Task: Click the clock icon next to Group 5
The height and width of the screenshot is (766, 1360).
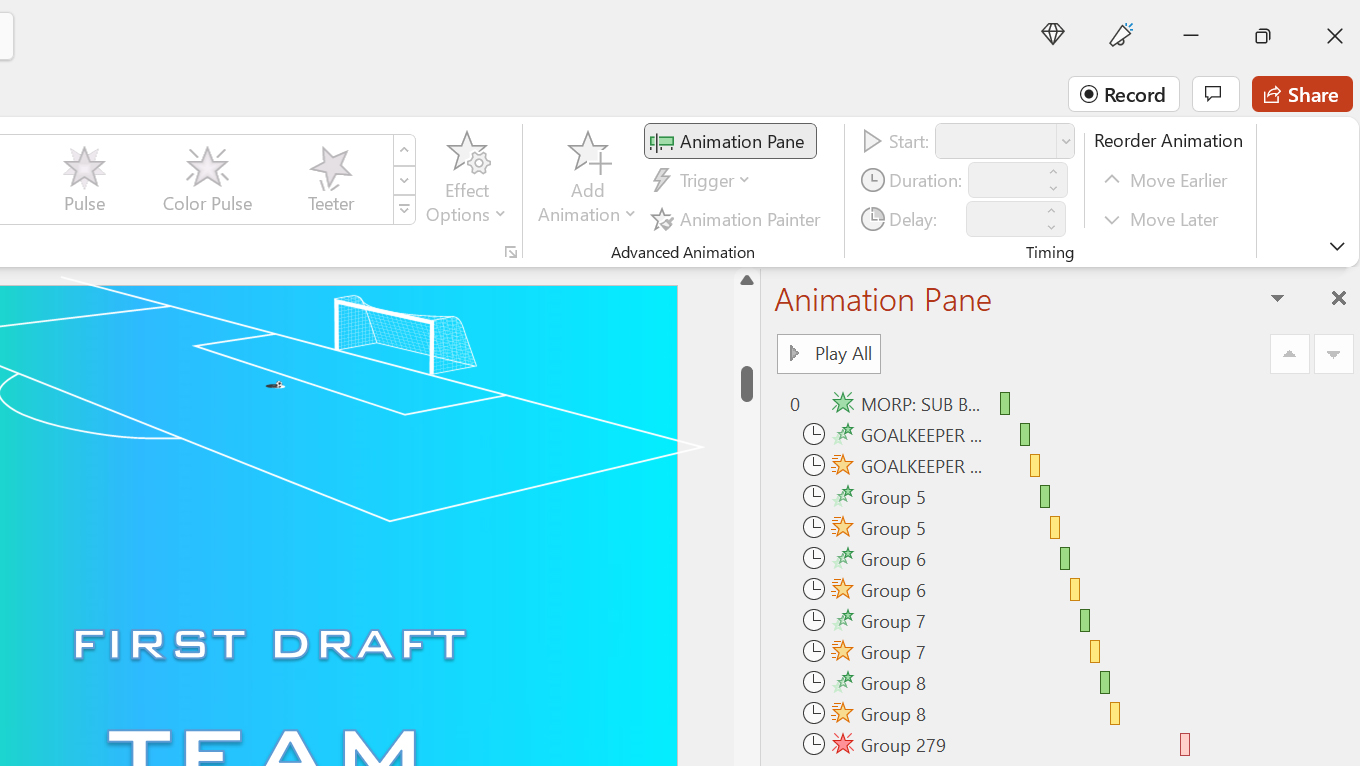Action: [813, 496]
